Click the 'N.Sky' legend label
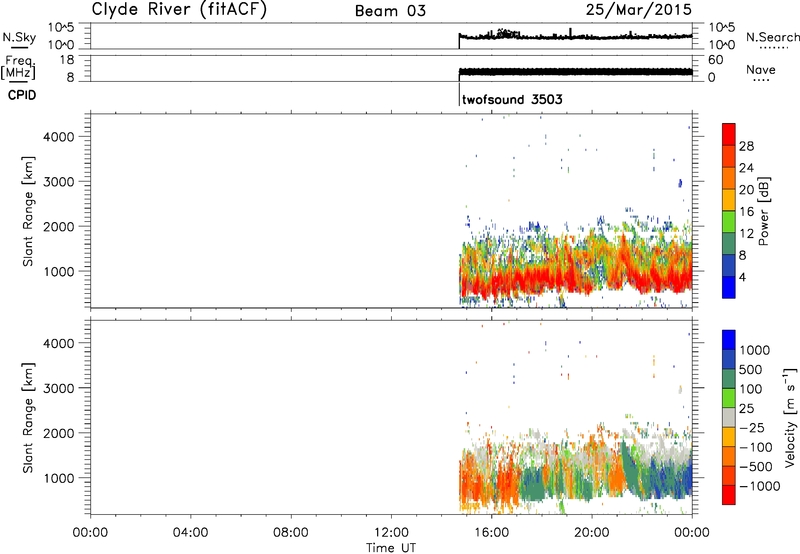 (x=19, y=37)
